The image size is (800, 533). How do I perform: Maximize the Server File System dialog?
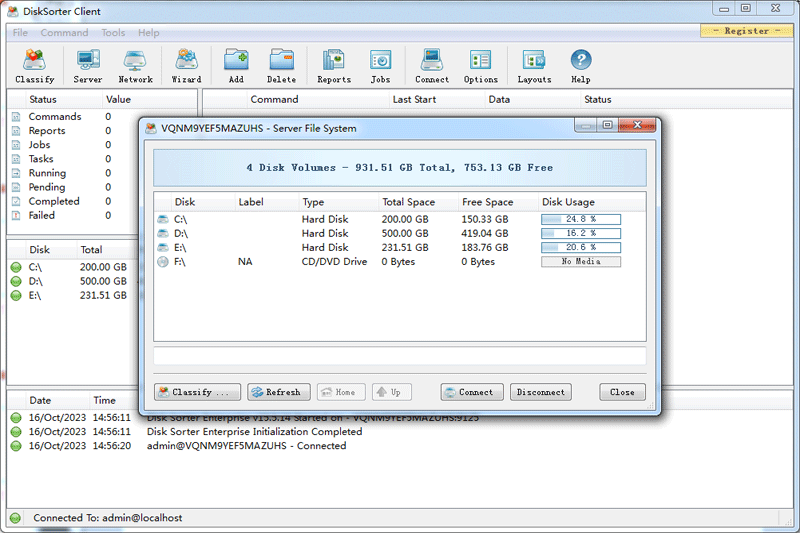[607, 125]
